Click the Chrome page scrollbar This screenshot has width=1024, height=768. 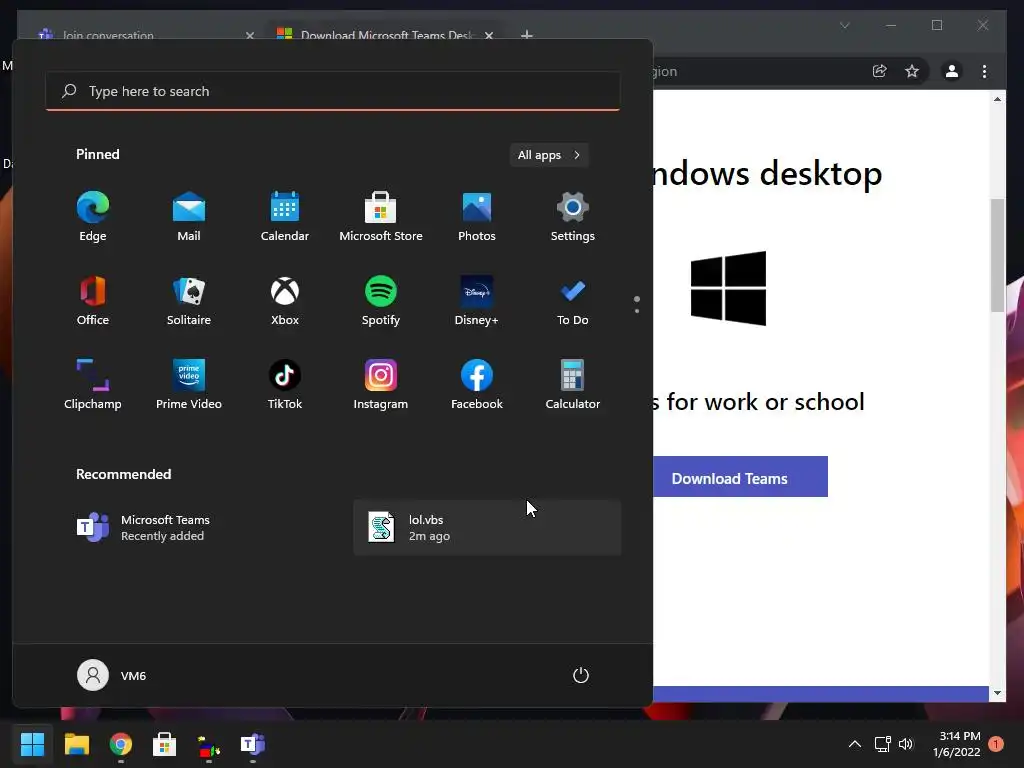click(x=997, y=255)
